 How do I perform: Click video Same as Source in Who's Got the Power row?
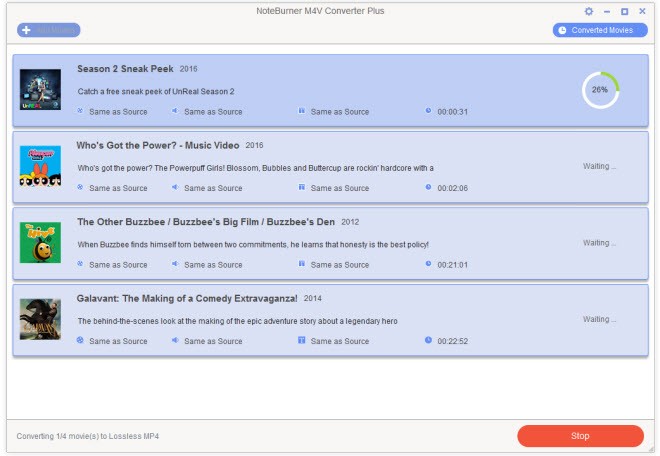tap(118, 188)
